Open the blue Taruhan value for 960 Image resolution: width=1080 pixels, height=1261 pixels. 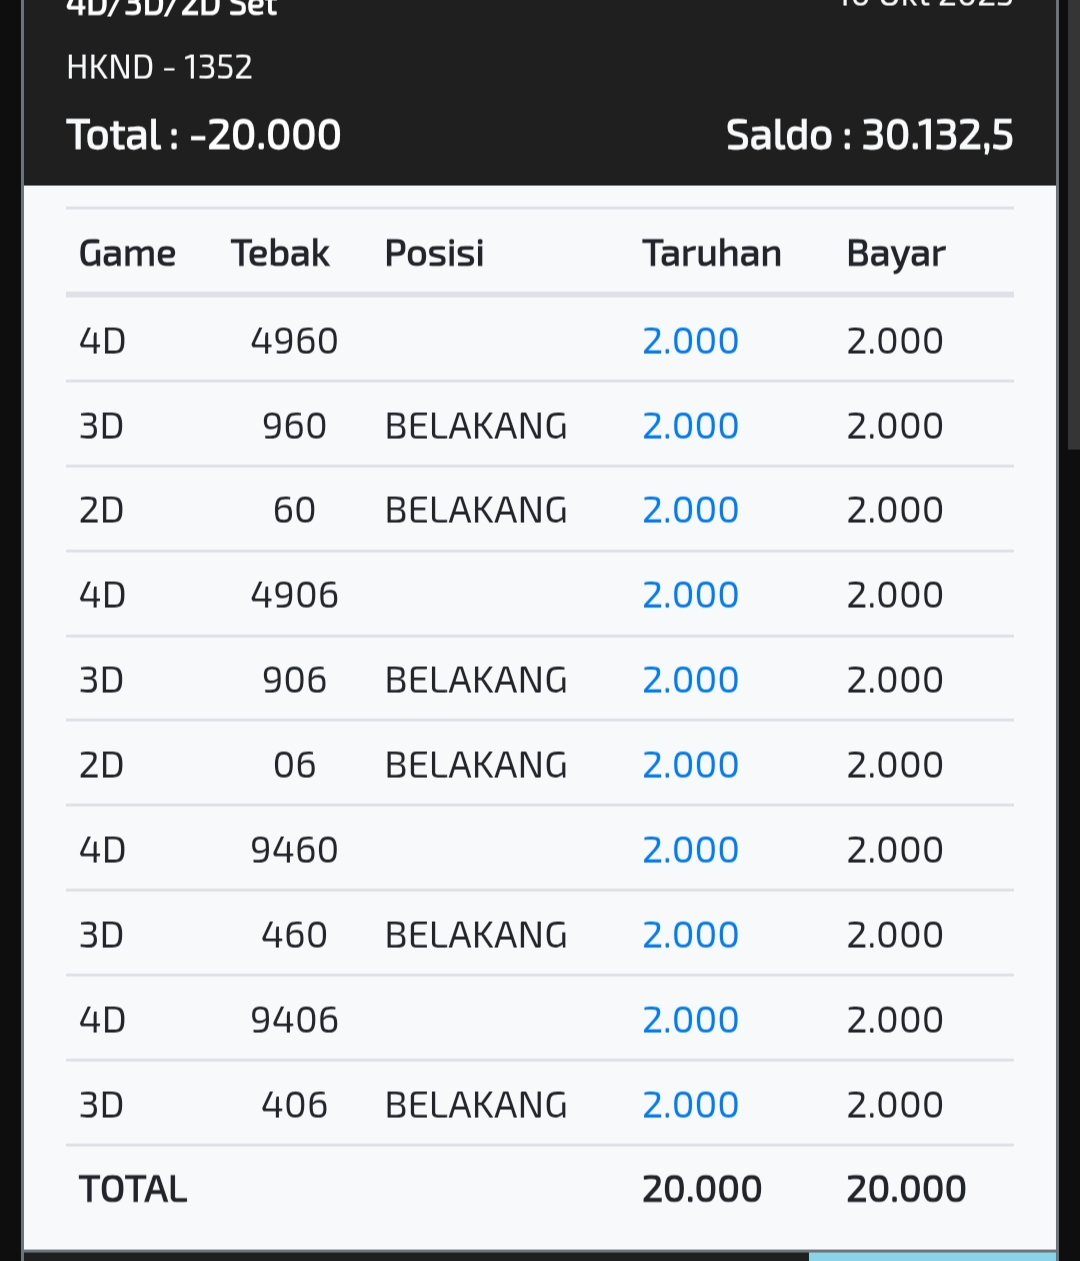[690, 426]
